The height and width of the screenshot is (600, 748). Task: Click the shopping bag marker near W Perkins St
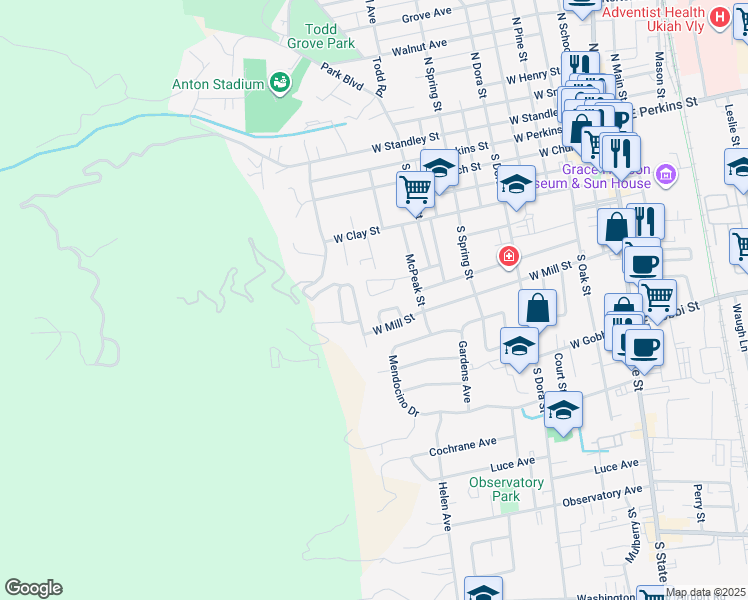tap(578, 129)
